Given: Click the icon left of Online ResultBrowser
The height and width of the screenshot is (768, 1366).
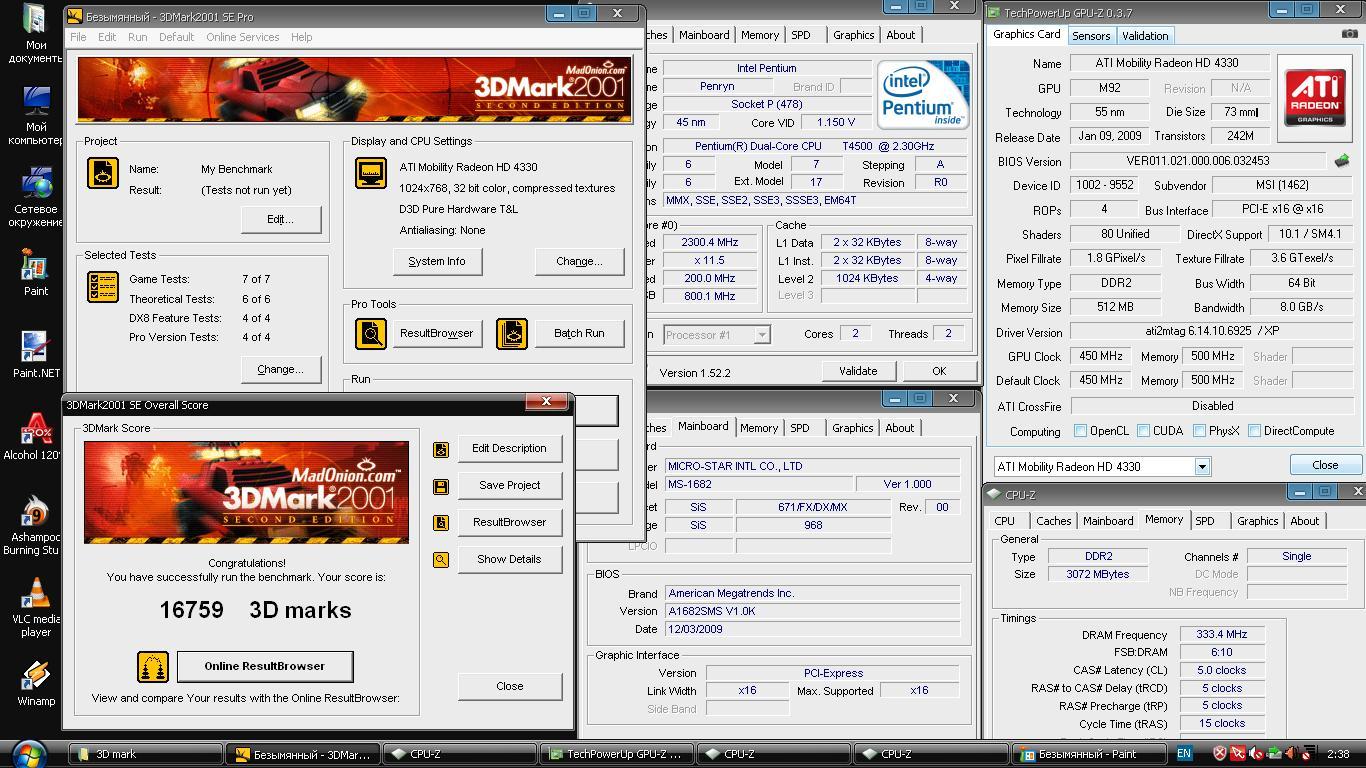Looking at the screenshot, I should pyautogui.click(x=153, y=667).
